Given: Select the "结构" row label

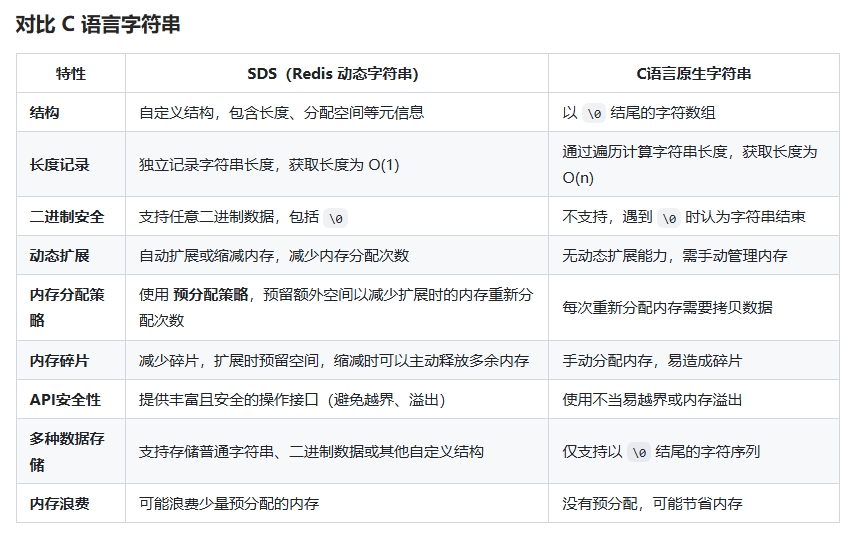Looking at the screenshot, I should [45, 113].
